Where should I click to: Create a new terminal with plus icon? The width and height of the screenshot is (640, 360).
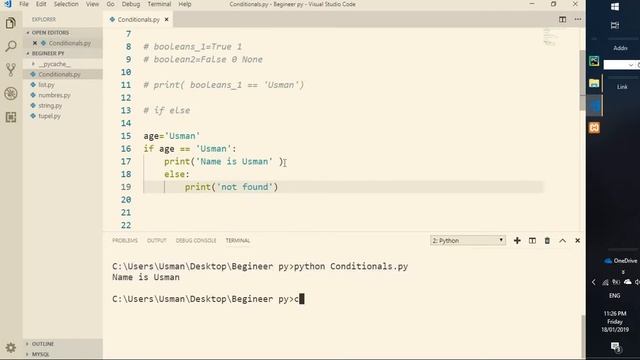tap(517, 240)
